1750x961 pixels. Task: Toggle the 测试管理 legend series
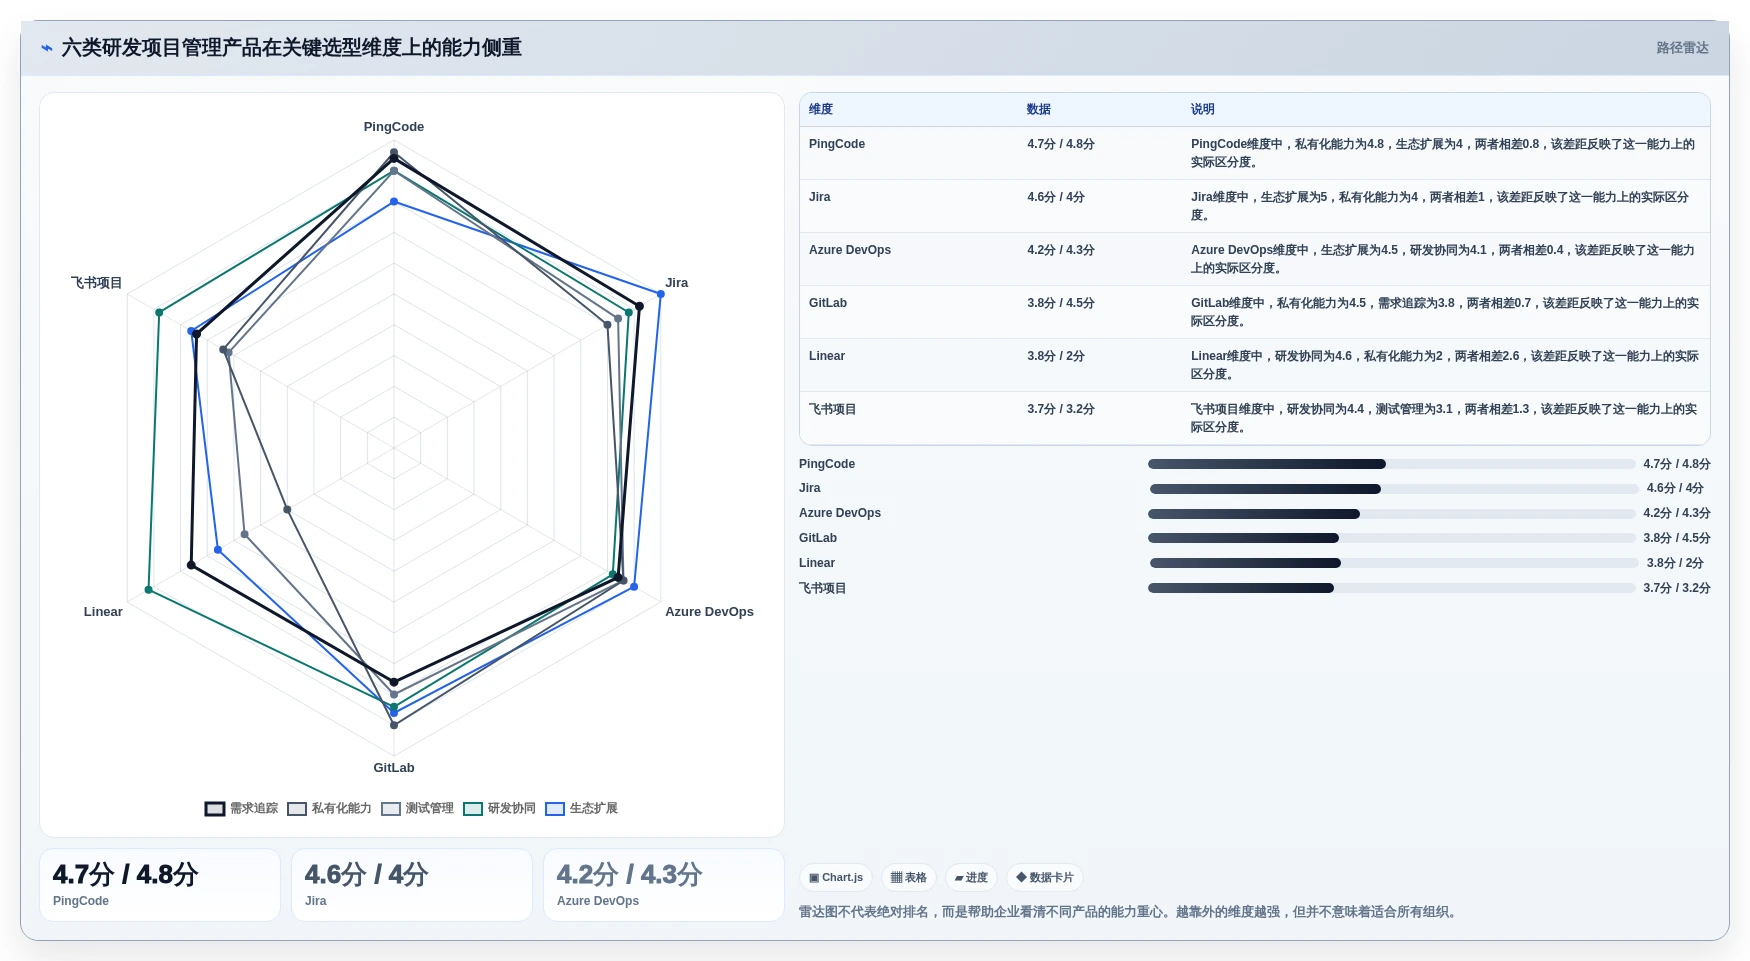(417, 808)
